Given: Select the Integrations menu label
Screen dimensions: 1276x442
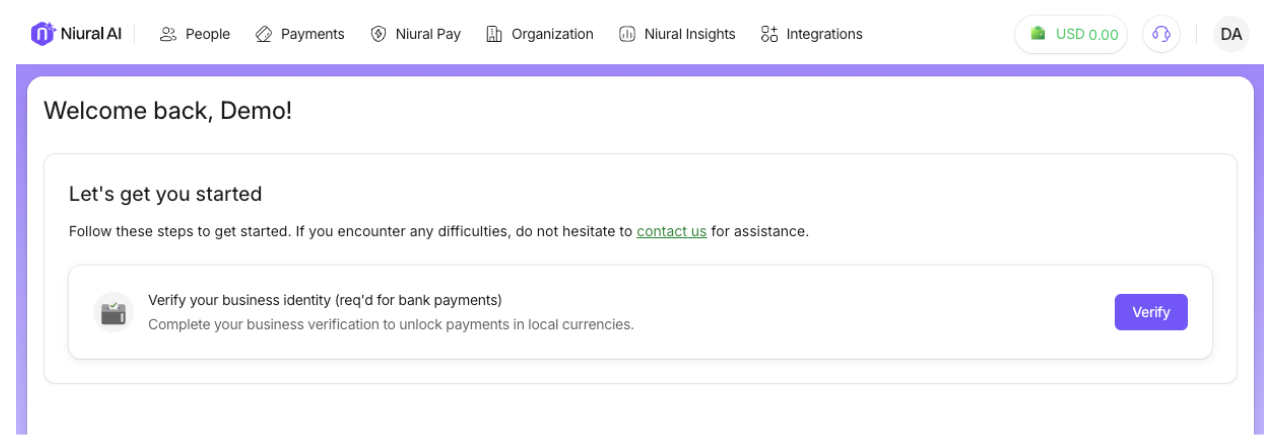Looking at the screenshot, I should (x=824, y=34).
